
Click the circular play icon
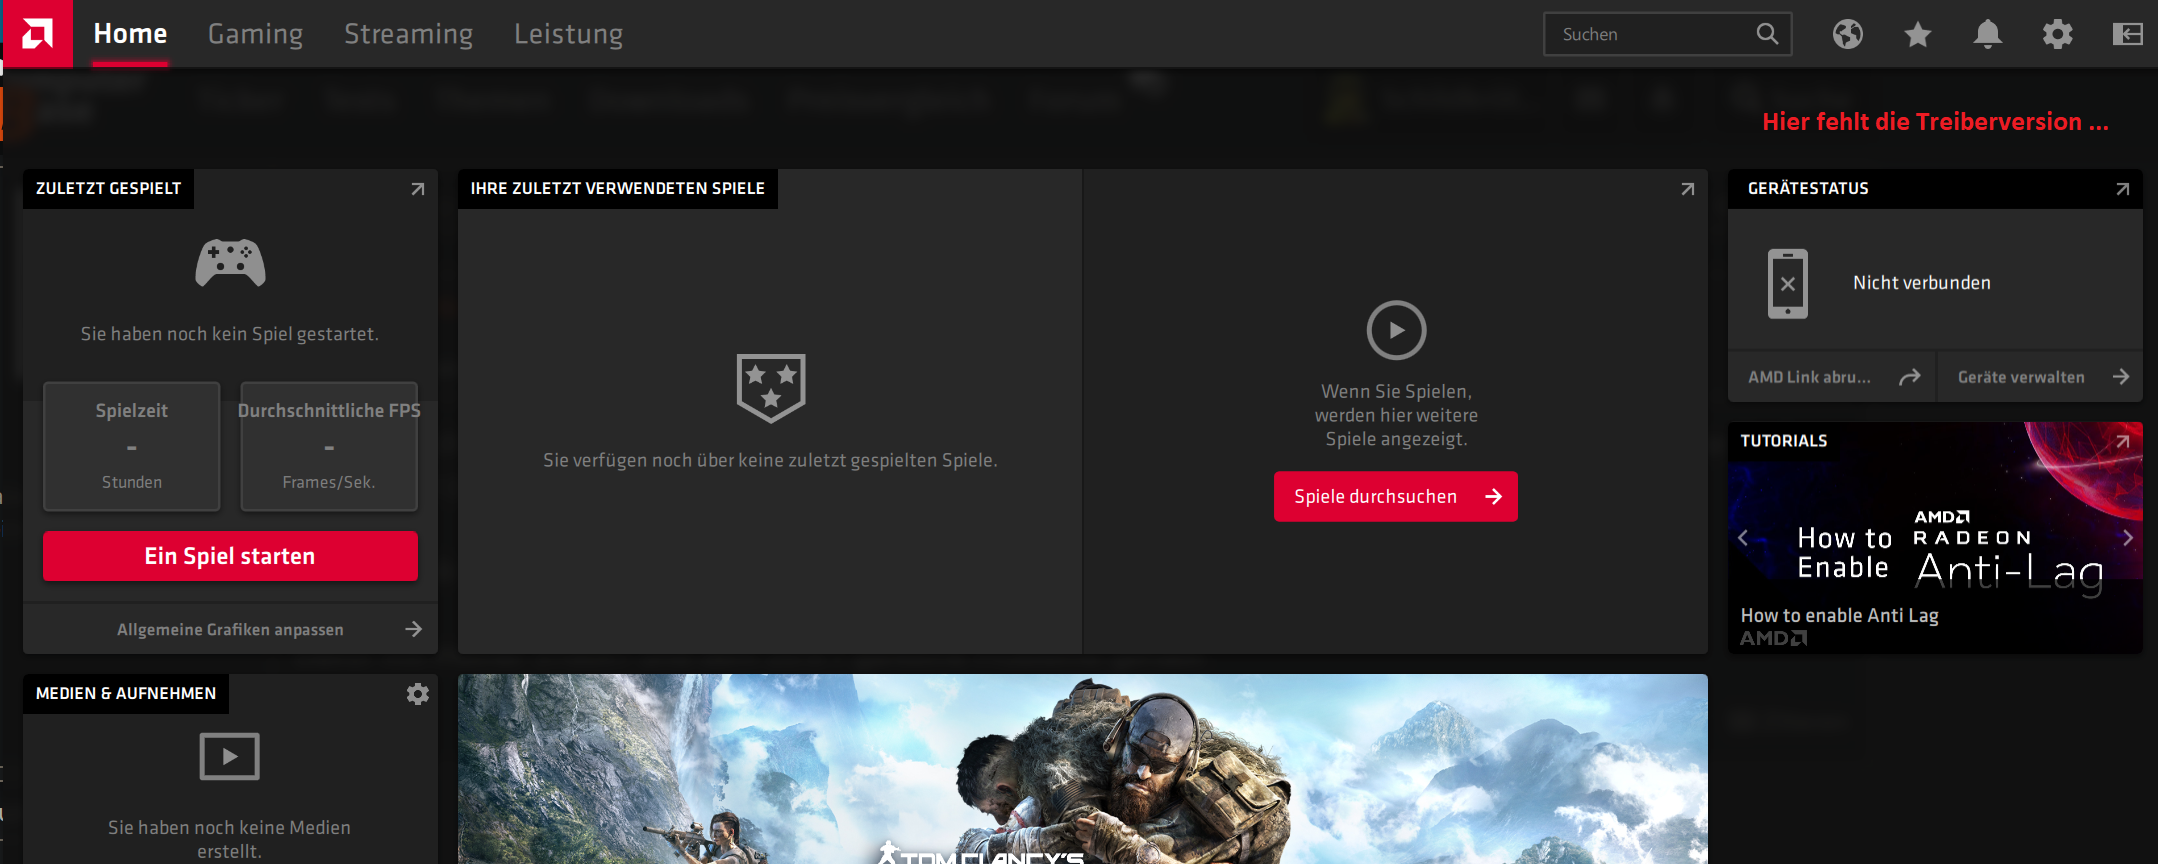pos(1396,330)
